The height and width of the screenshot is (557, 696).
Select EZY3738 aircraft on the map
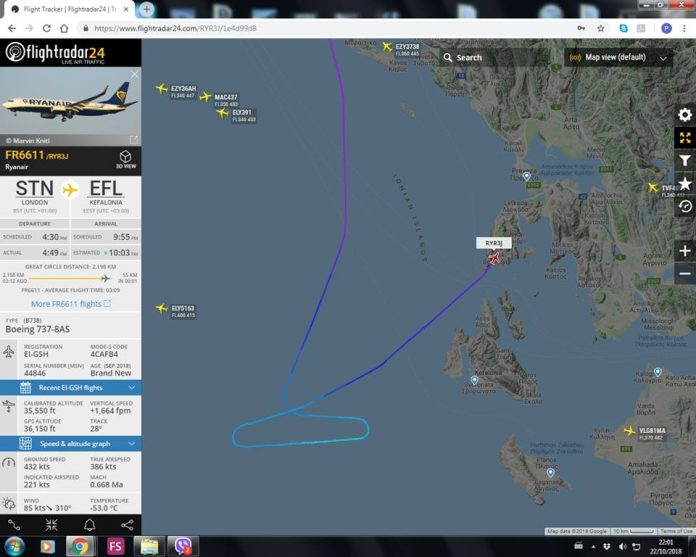click(x=388, y=47)
